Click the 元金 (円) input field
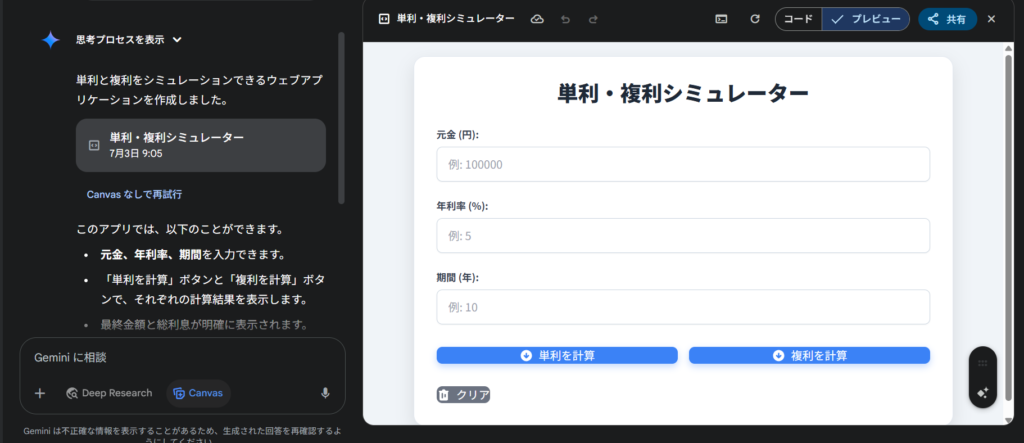 coord(683,165)
